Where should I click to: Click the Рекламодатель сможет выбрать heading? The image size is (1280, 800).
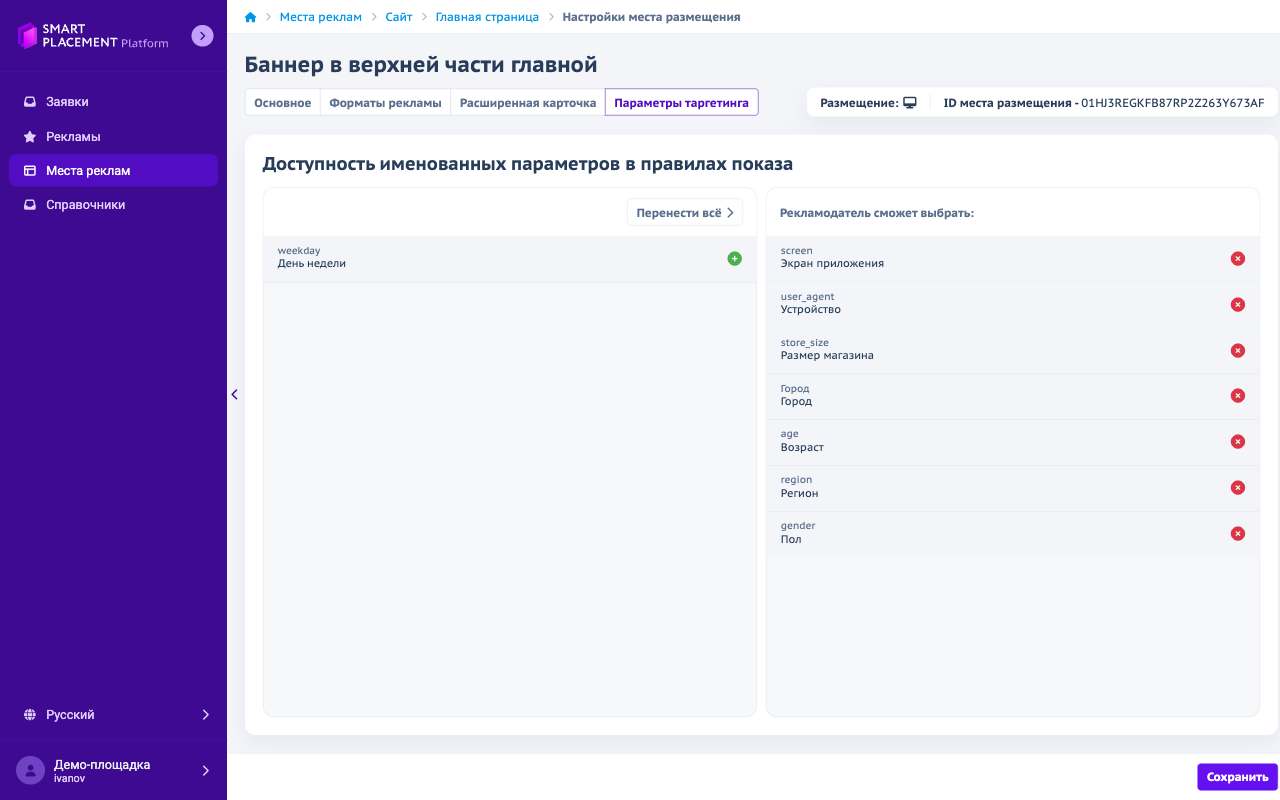click(x=877, y=213)
